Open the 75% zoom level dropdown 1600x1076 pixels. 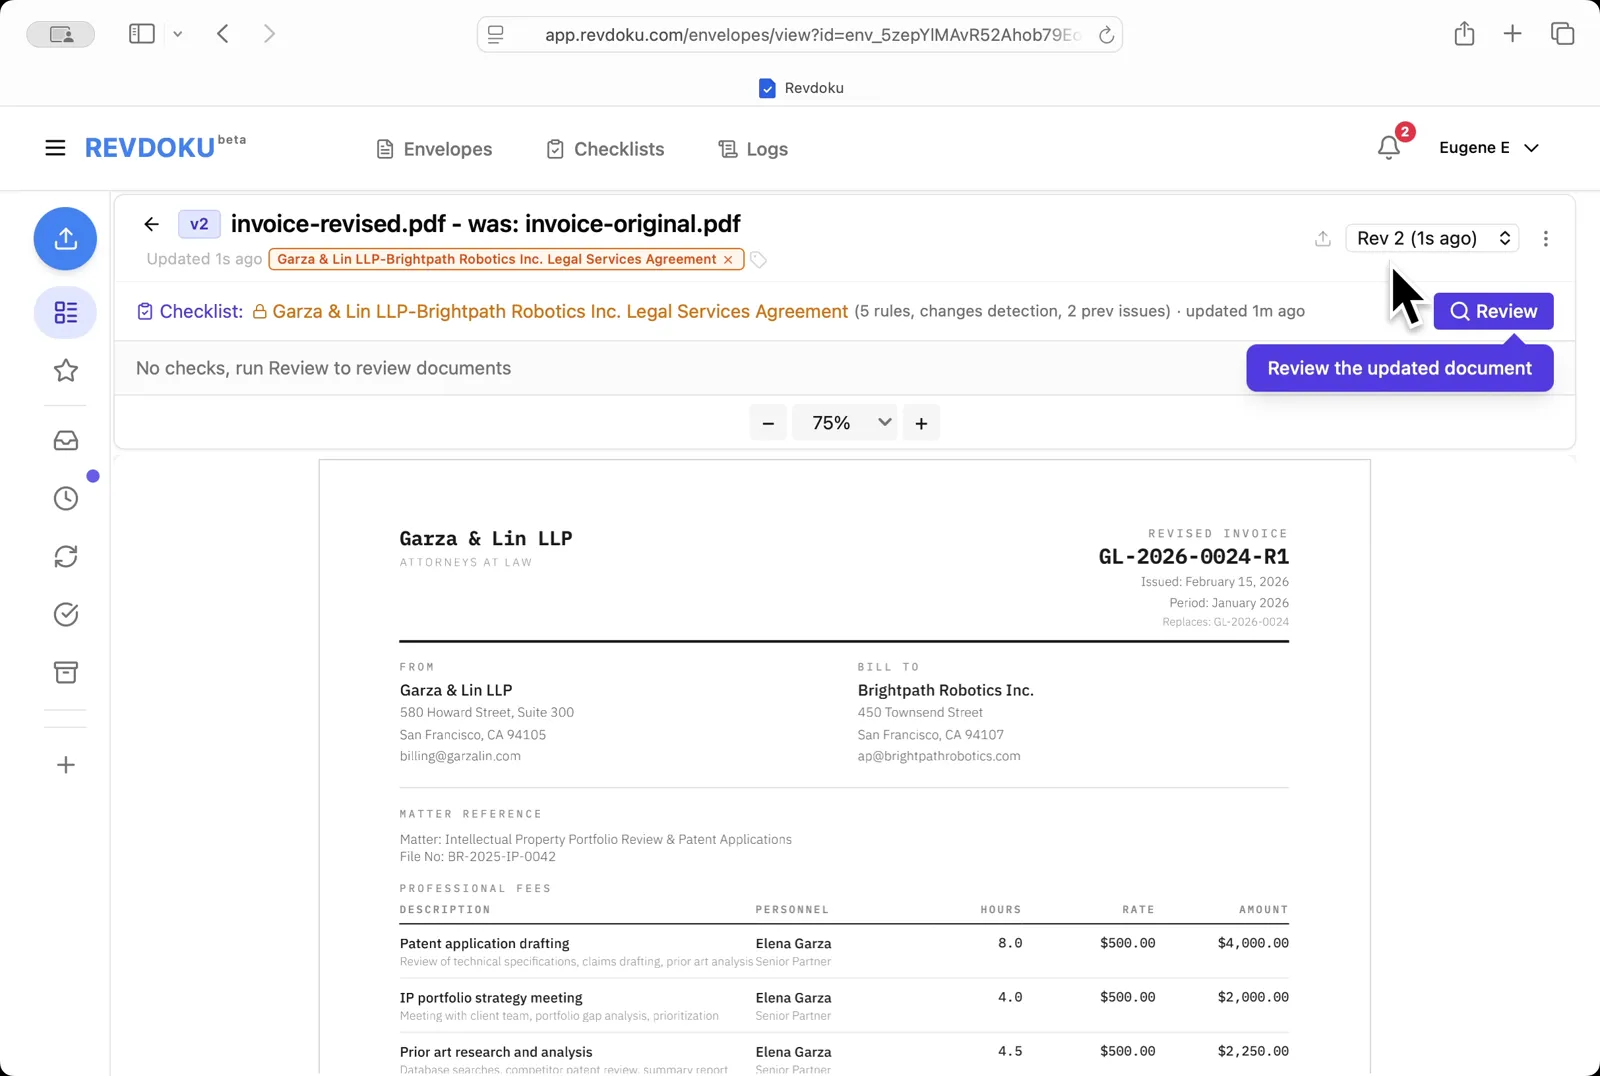click(845, 422)
